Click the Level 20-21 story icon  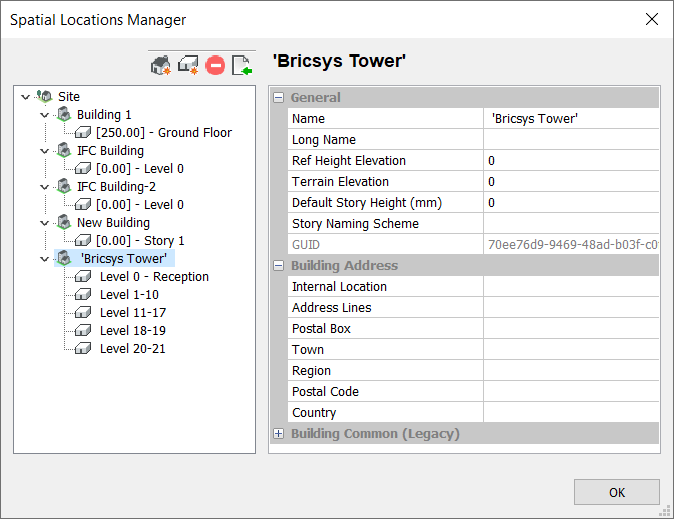coord(83,349)
